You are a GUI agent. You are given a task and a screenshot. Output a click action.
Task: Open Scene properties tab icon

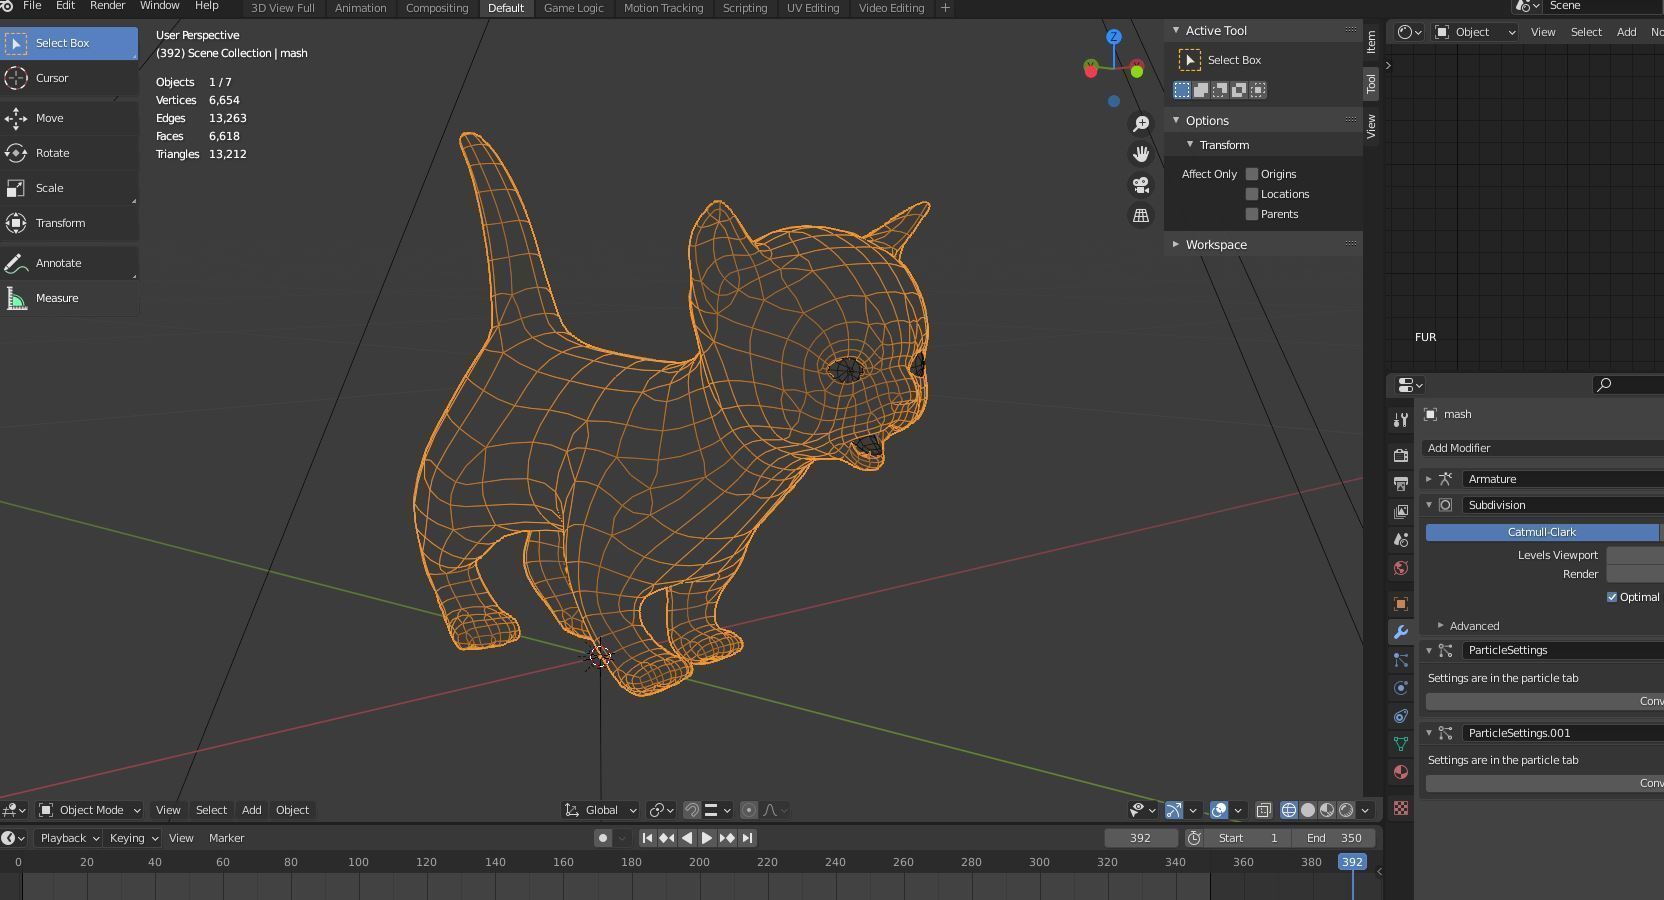coord(1401,539)
